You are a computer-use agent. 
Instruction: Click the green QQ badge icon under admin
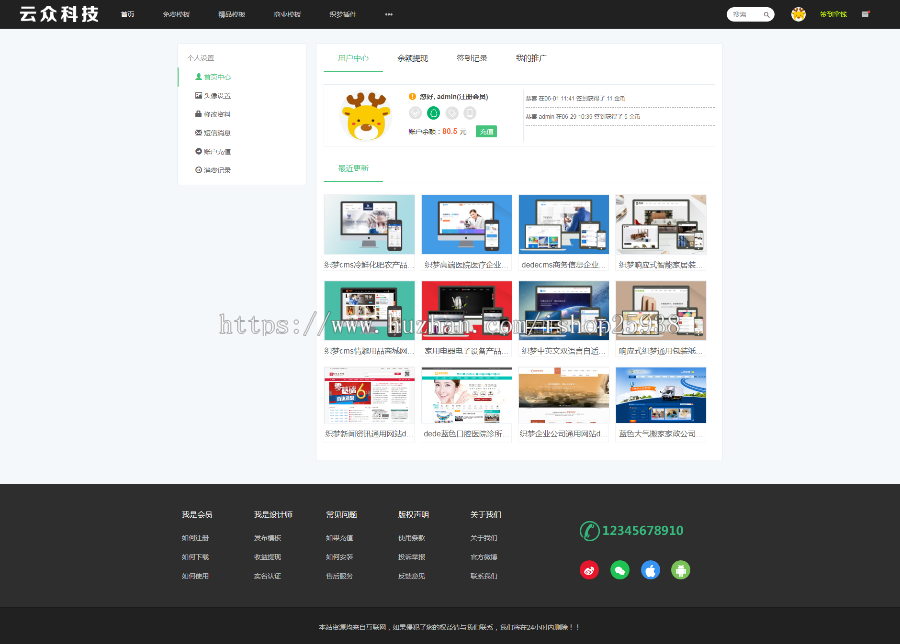pyautogui.click(x=433, y=113)
